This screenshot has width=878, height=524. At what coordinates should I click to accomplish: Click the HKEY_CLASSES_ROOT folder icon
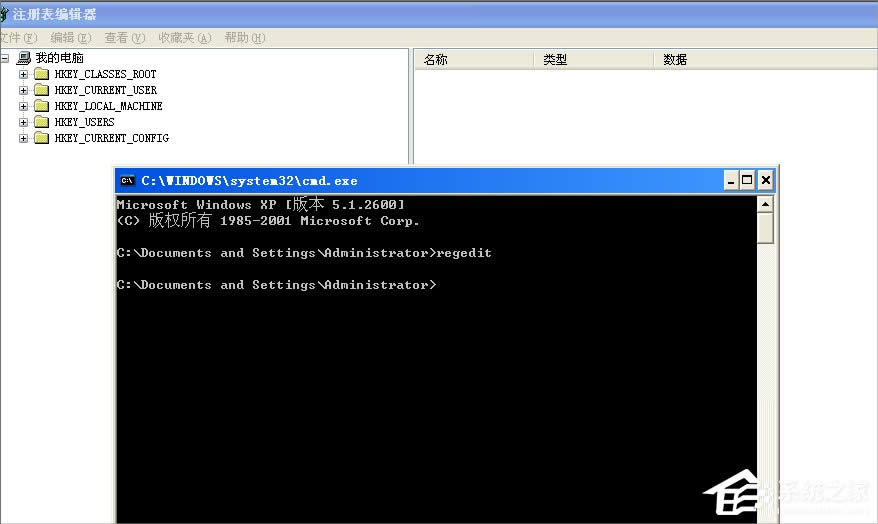pos(41,74)
